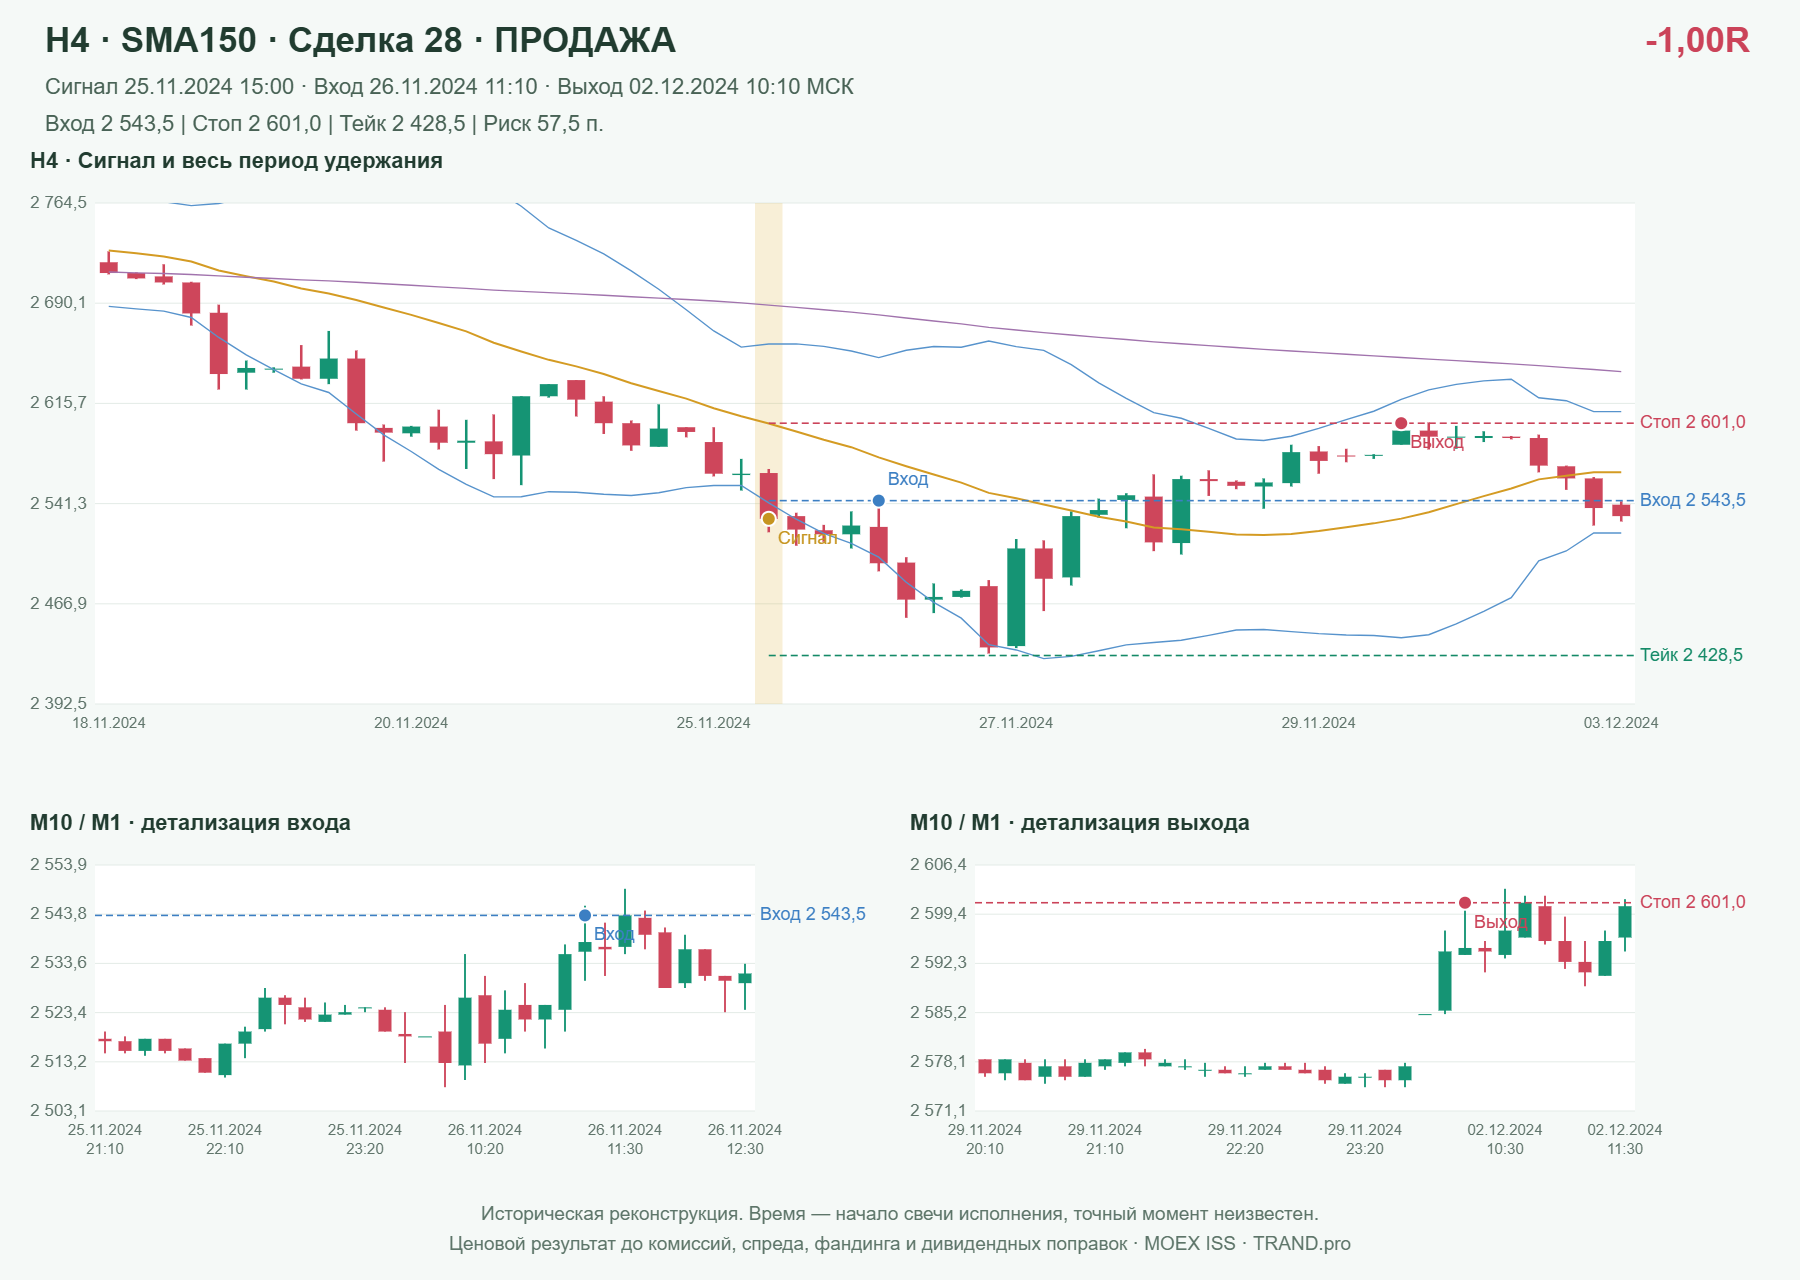1800x1280 pixels.
Task: Click the 'Вход 2 543,5' label in entry detail chart
Action: coord(813,914)
